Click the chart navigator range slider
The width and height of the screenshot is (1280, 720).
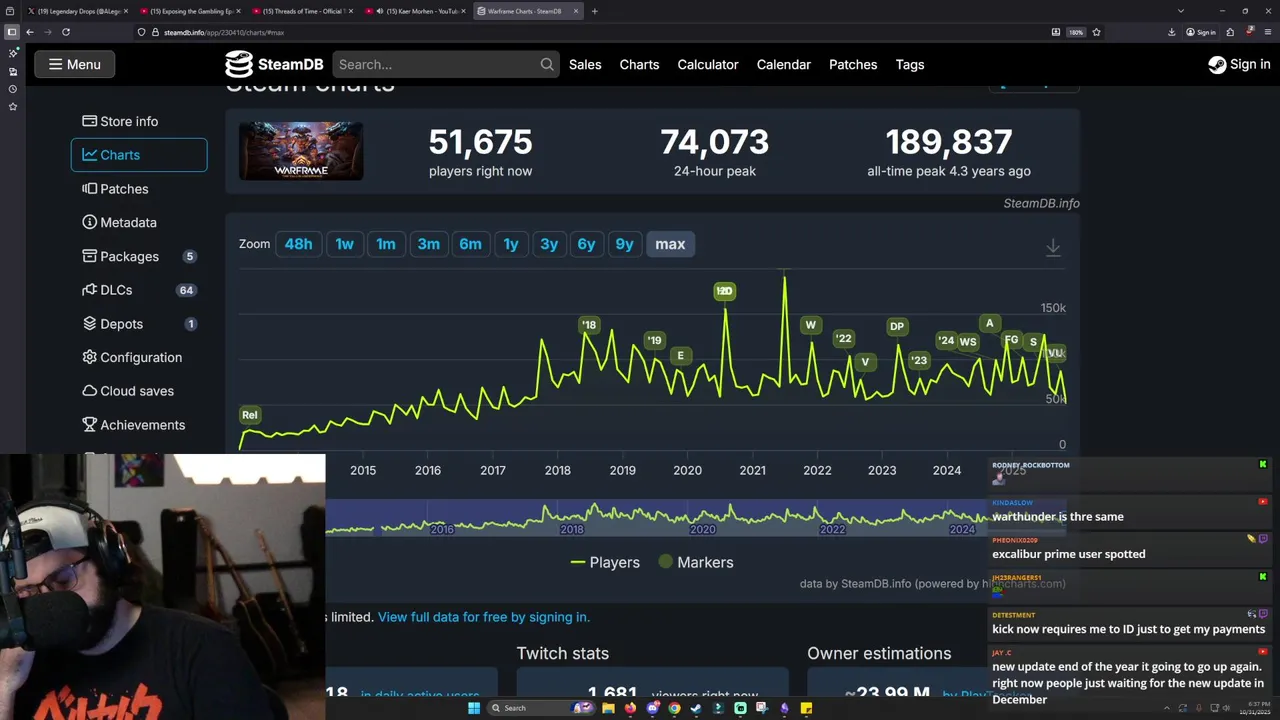tap(655, 518)
